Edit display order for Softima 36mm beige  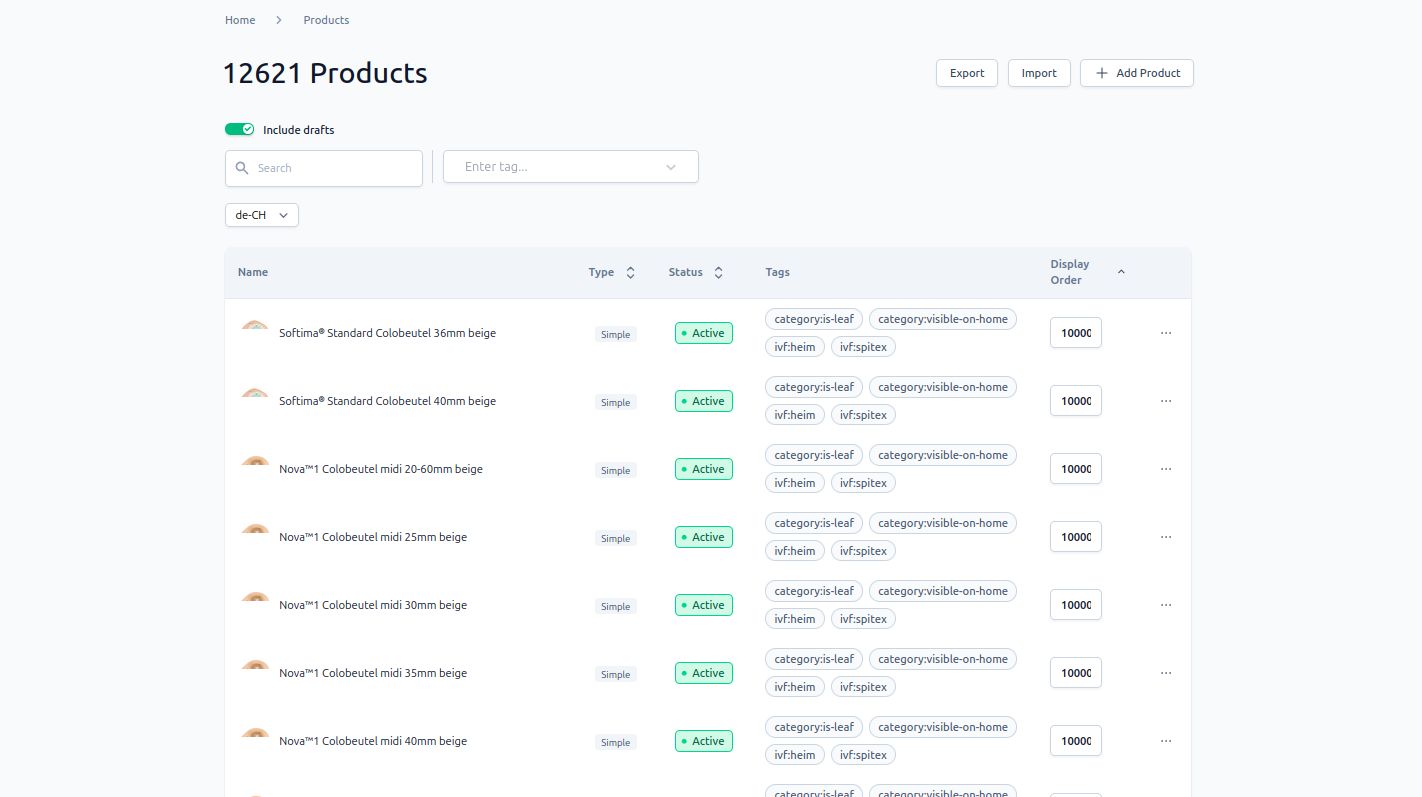(1076, 333)
